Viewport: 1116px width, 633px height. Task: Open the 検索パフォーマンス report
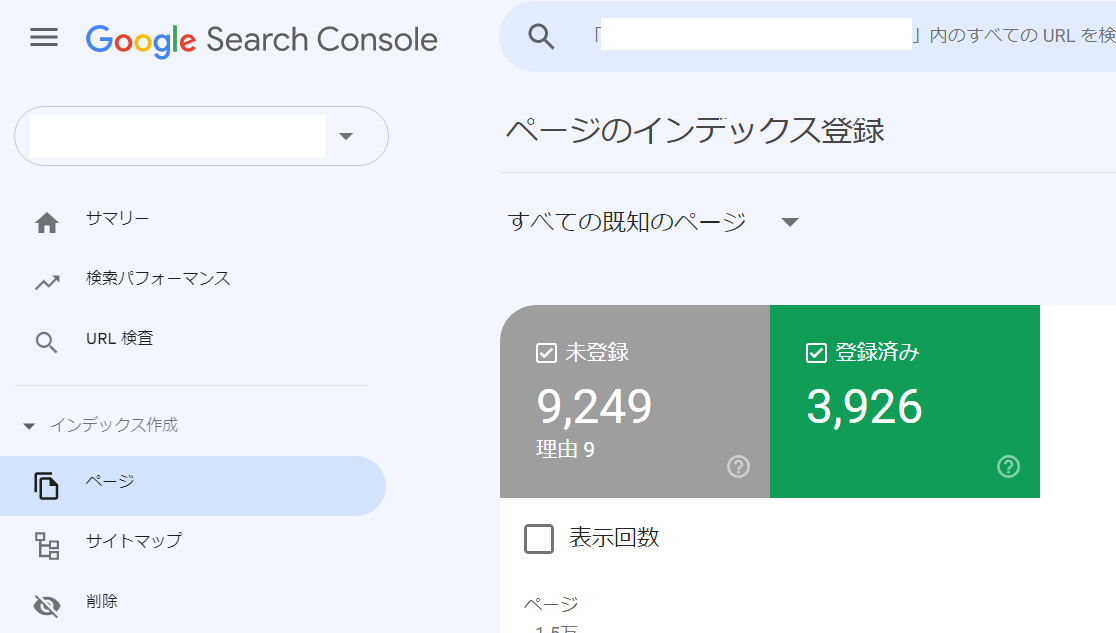(158, 279)
